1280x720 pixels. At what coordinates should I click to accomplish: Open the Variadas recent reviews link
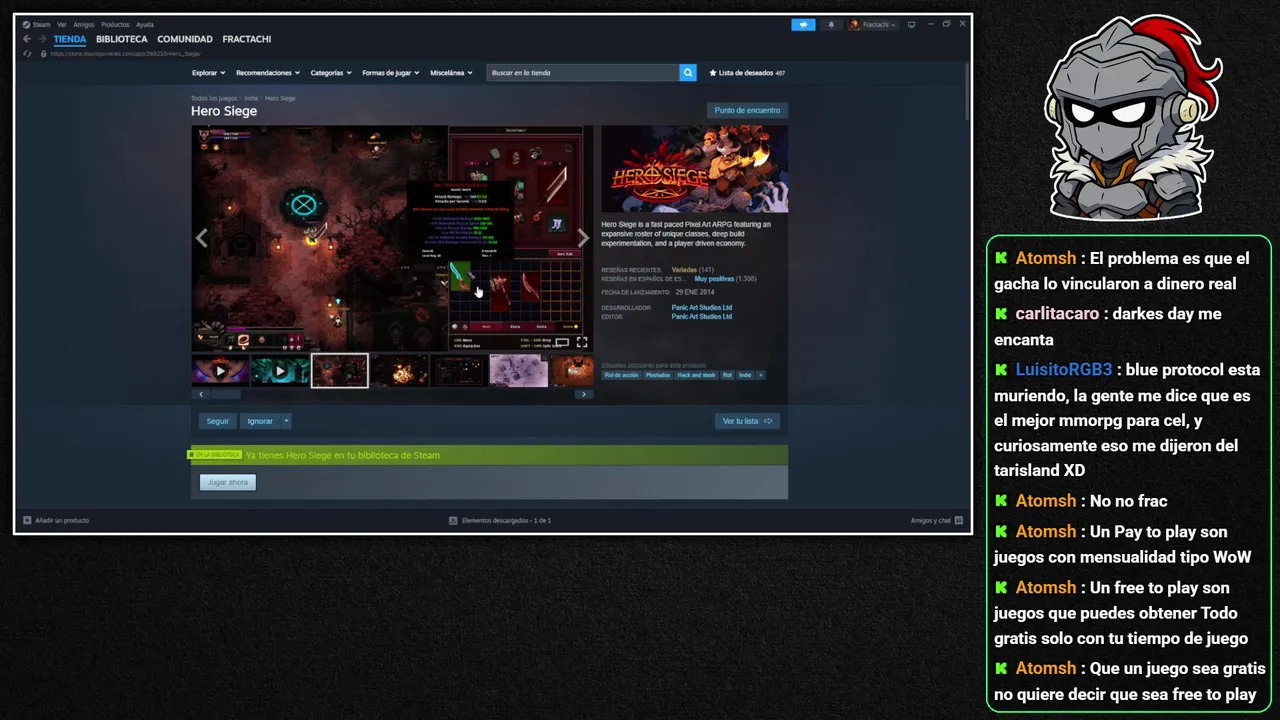point(685,270)
